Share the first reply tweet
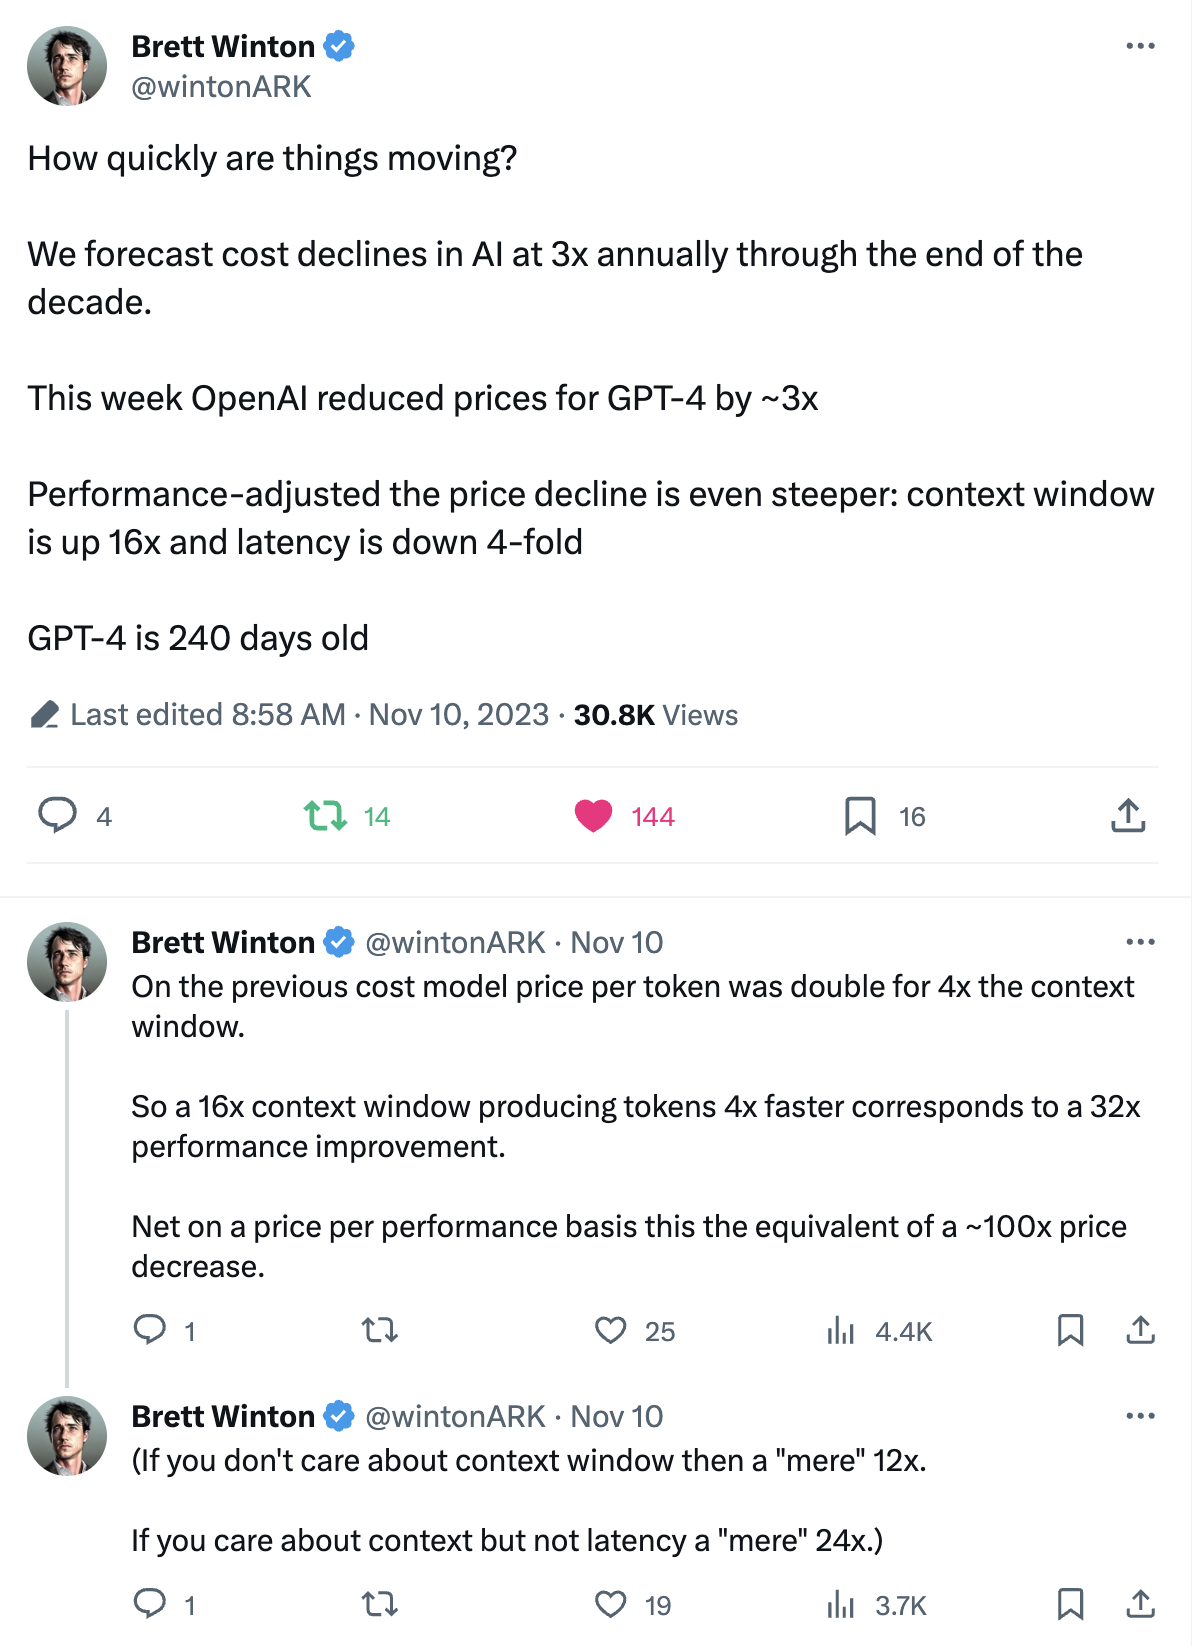 1140,1330
